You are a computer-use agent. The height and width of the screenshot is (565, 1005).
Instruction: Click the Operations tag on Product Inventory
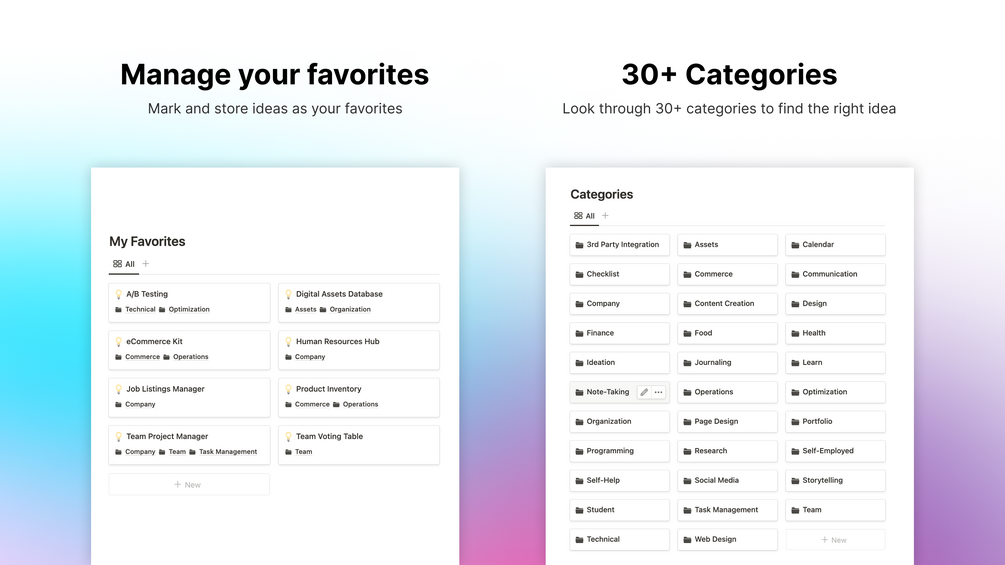tap(360, 405)
